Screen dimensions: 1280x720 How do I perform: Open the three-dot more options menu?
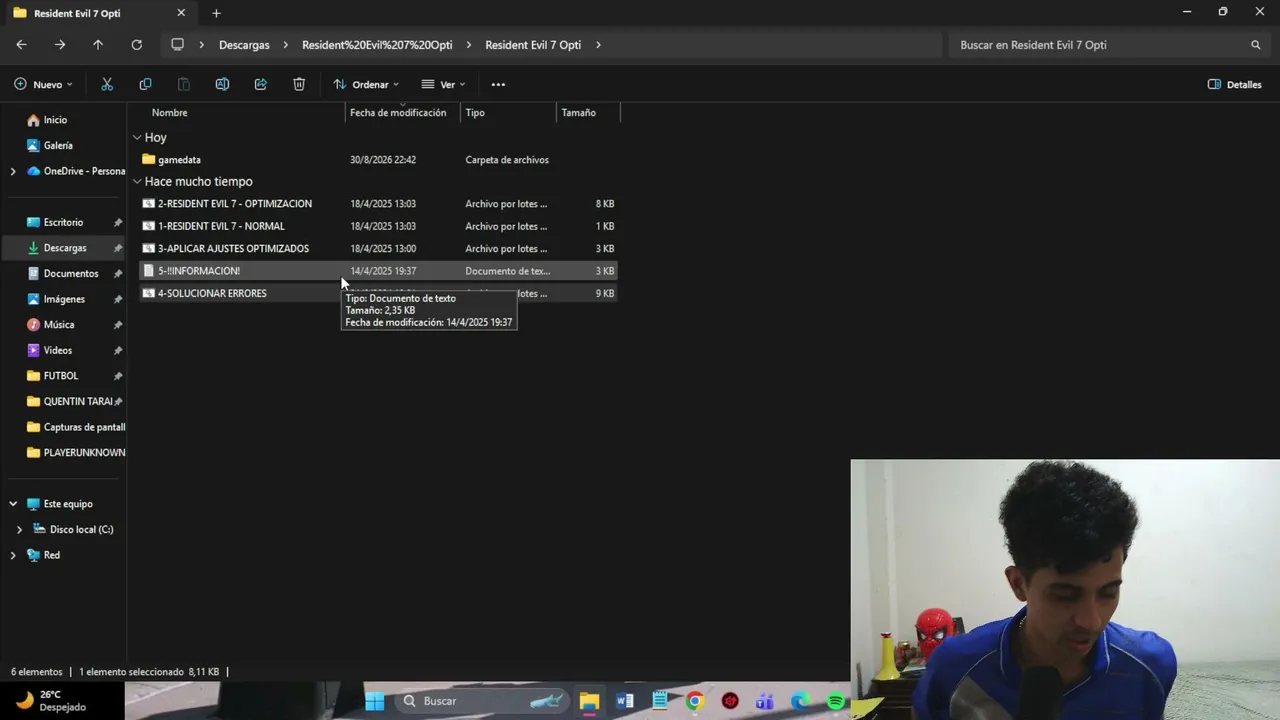click(x=498, y=85)
